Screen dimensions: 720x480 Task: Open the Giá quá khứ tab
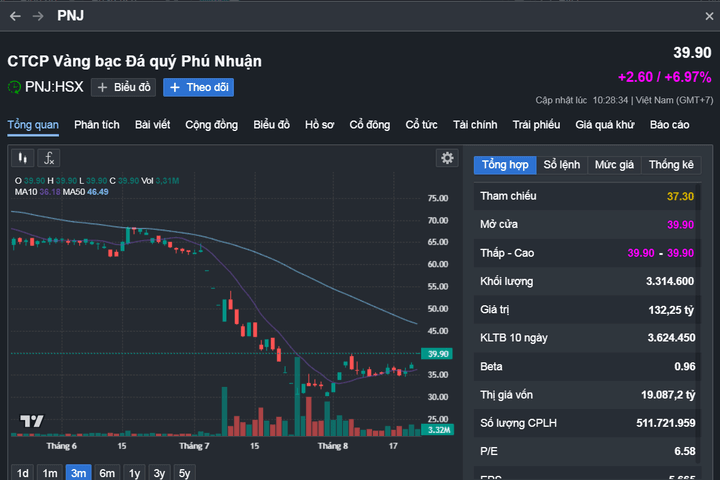click(605, 125)
